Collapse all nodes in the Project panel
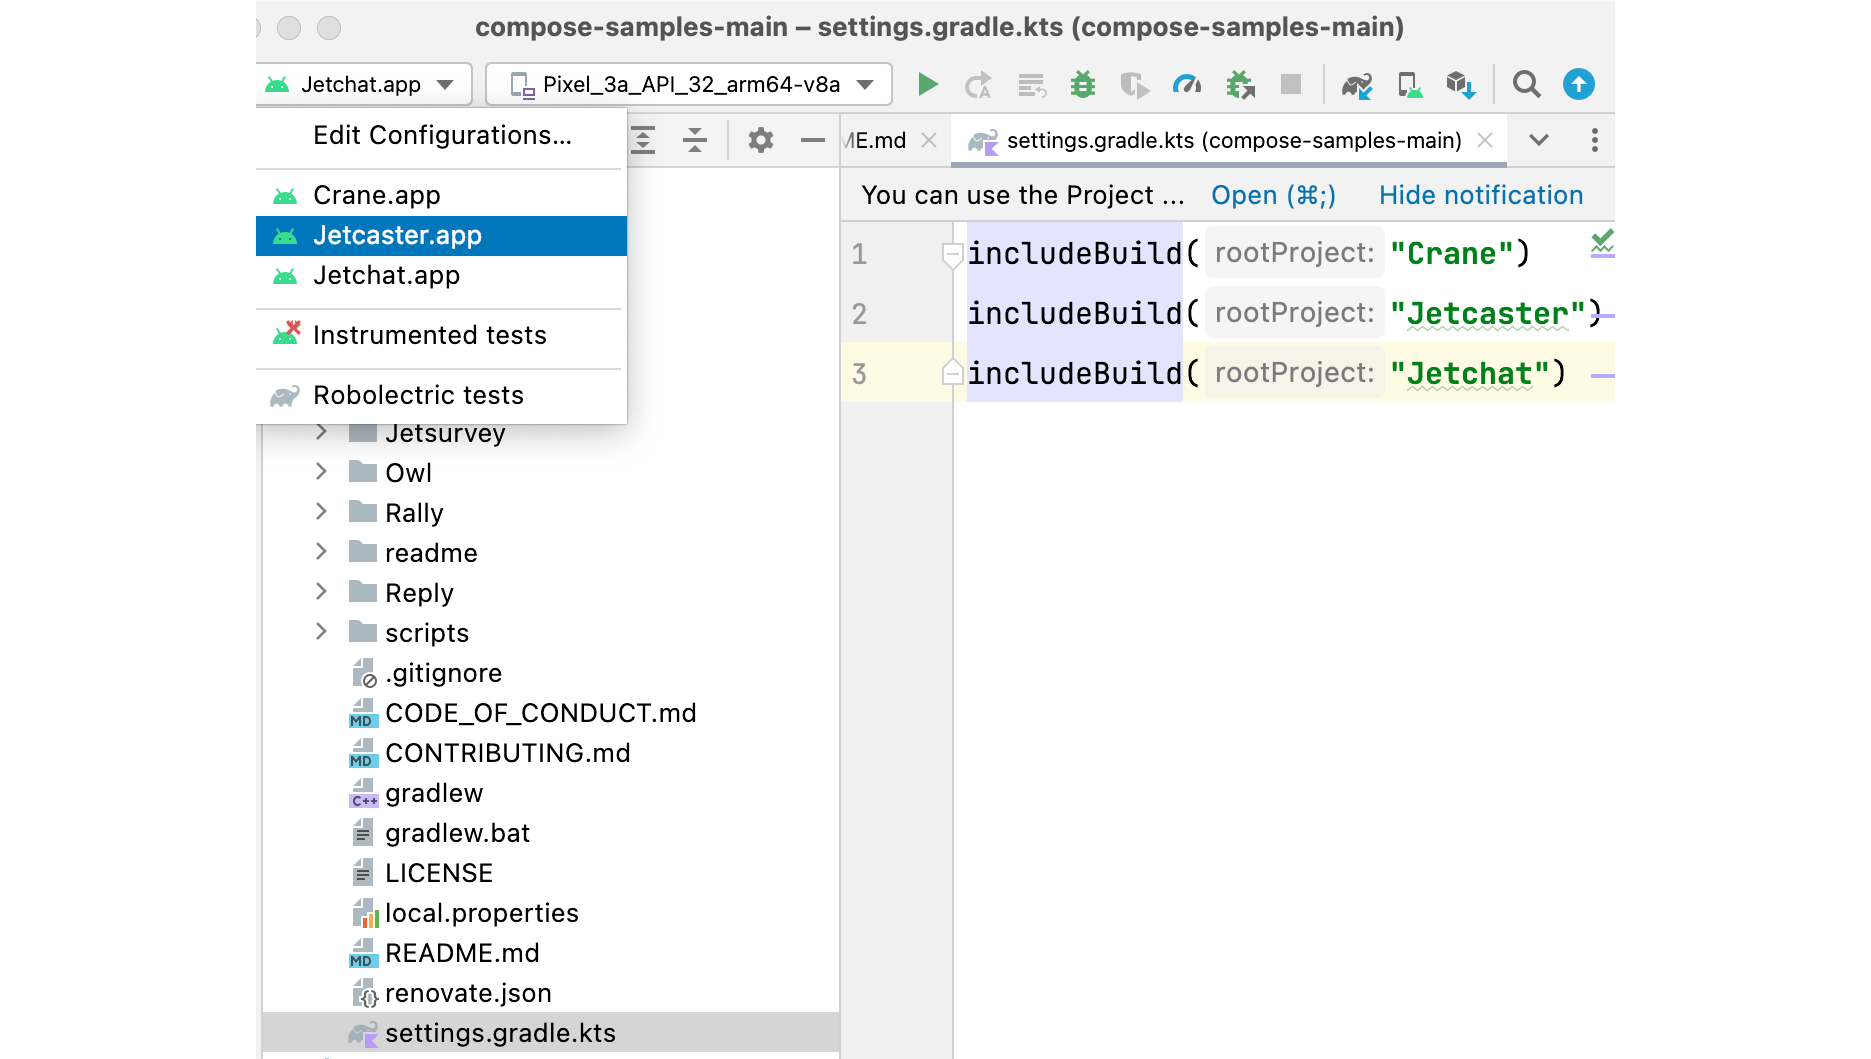This screenshot has height=1059, width=1871. [x=695, y=140]
